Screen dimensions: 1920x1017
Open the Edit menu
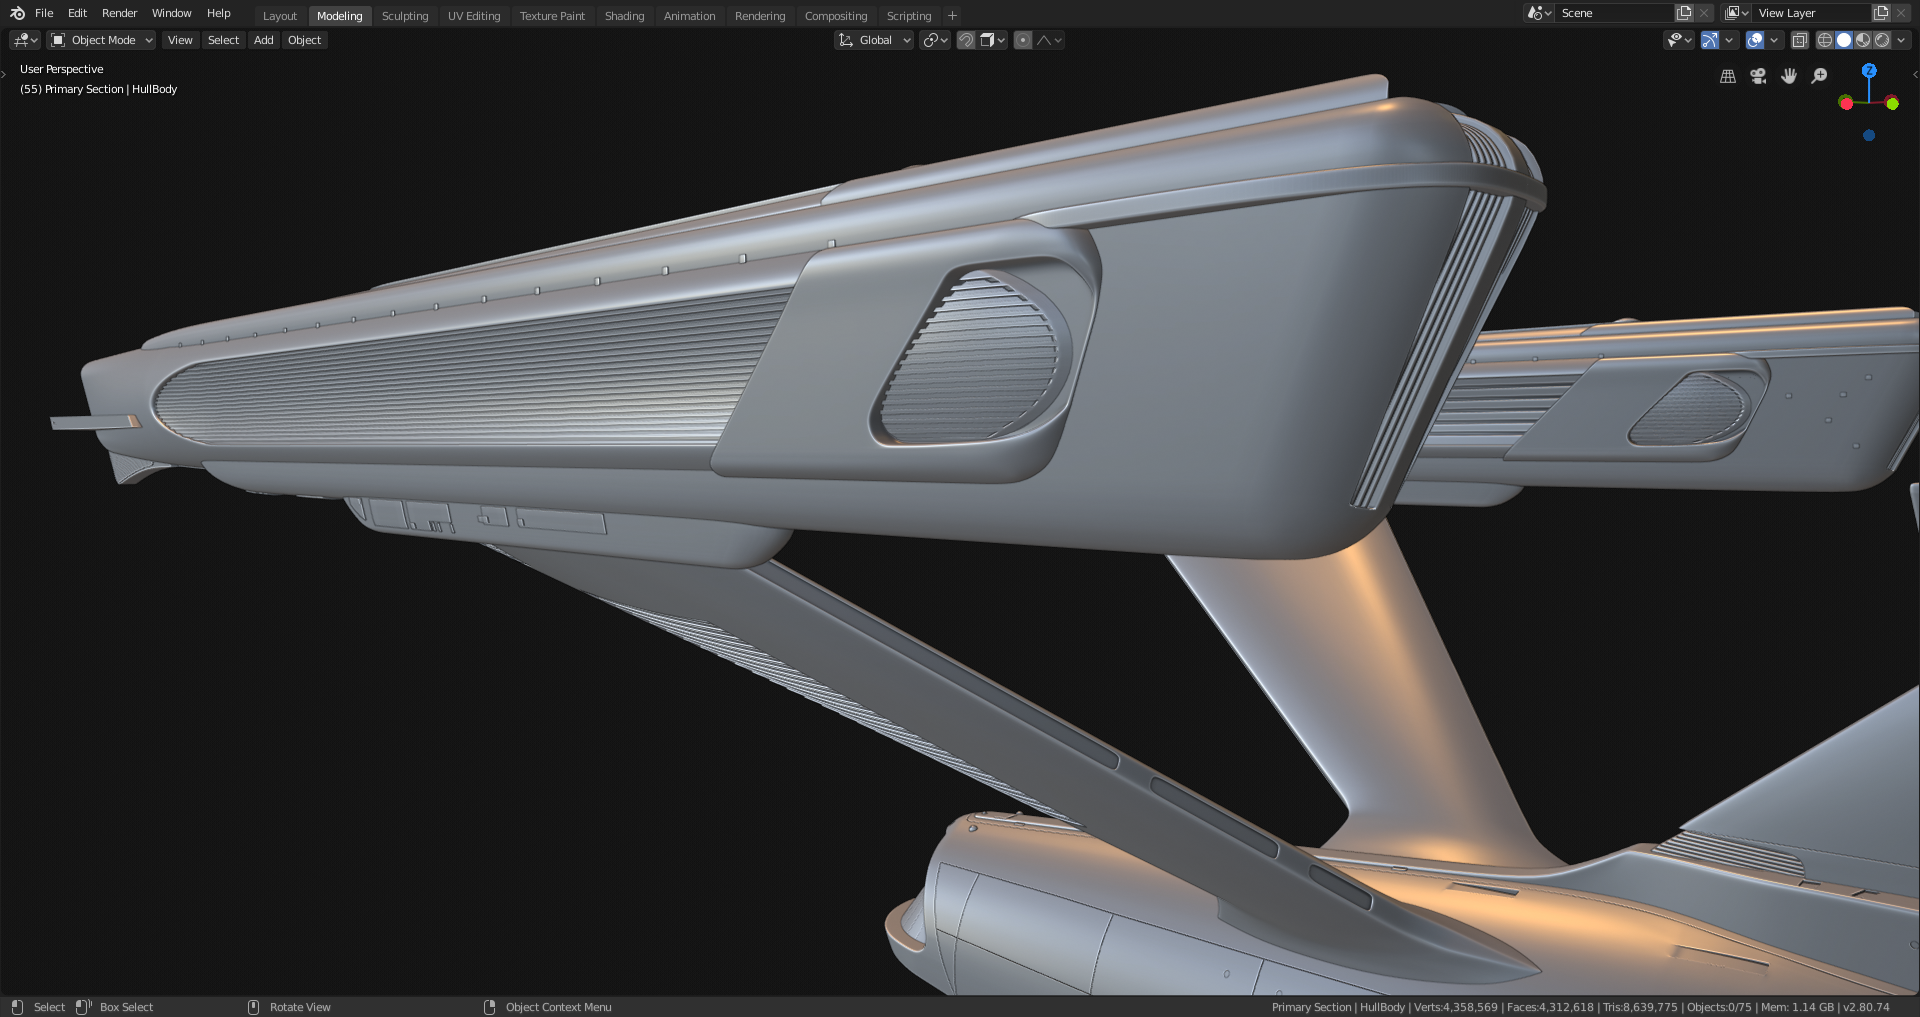[x=77, y=13]
